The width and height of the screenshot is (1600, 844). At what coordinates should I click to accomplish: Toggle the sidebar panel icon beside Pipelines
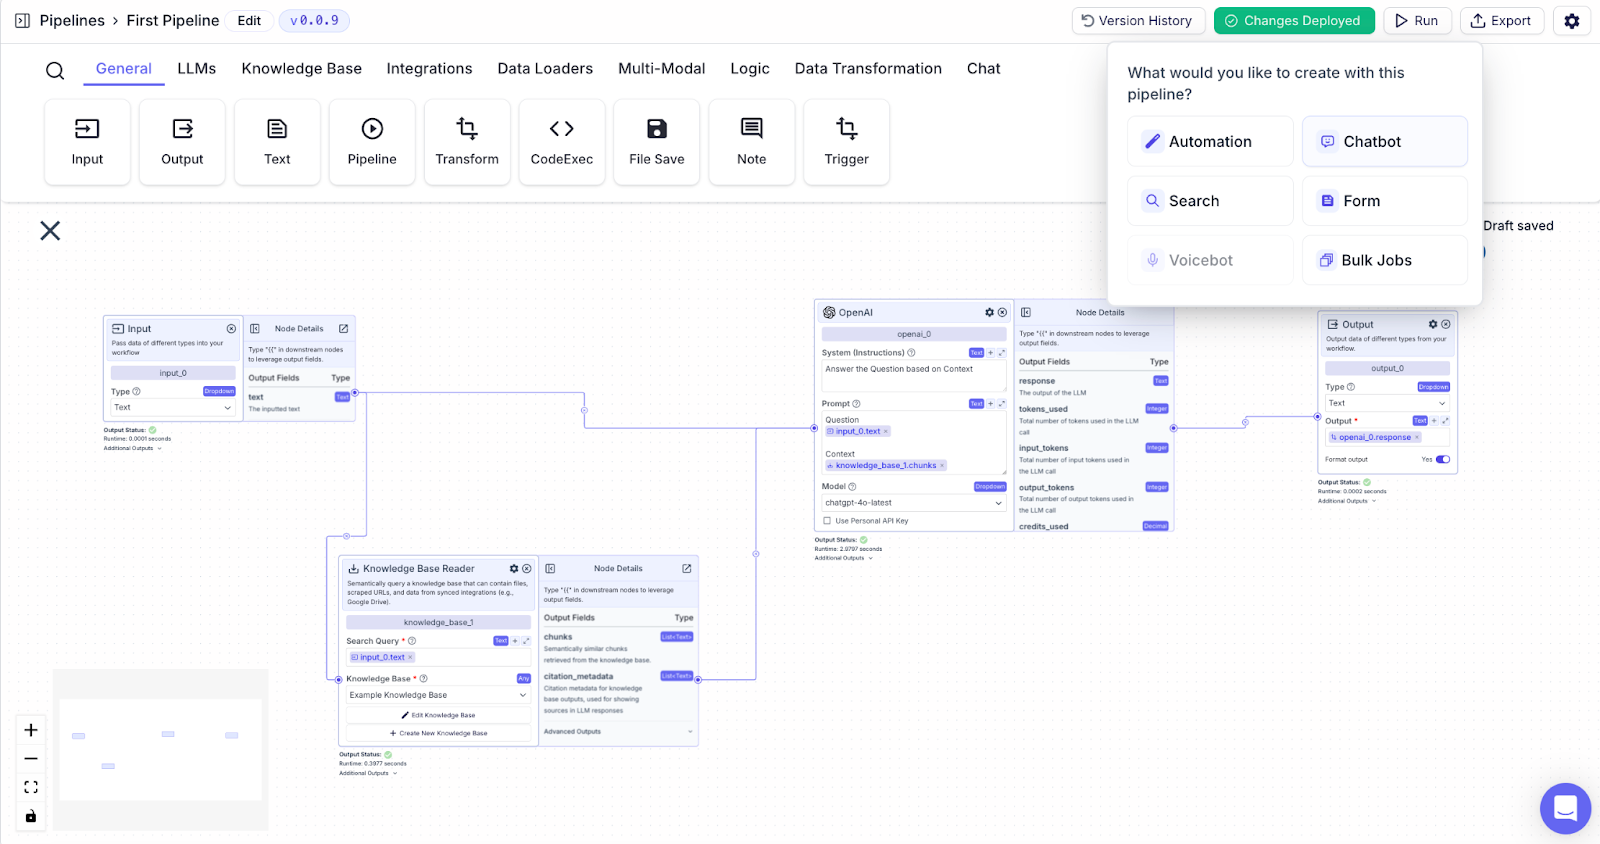[x=22, y=21]
